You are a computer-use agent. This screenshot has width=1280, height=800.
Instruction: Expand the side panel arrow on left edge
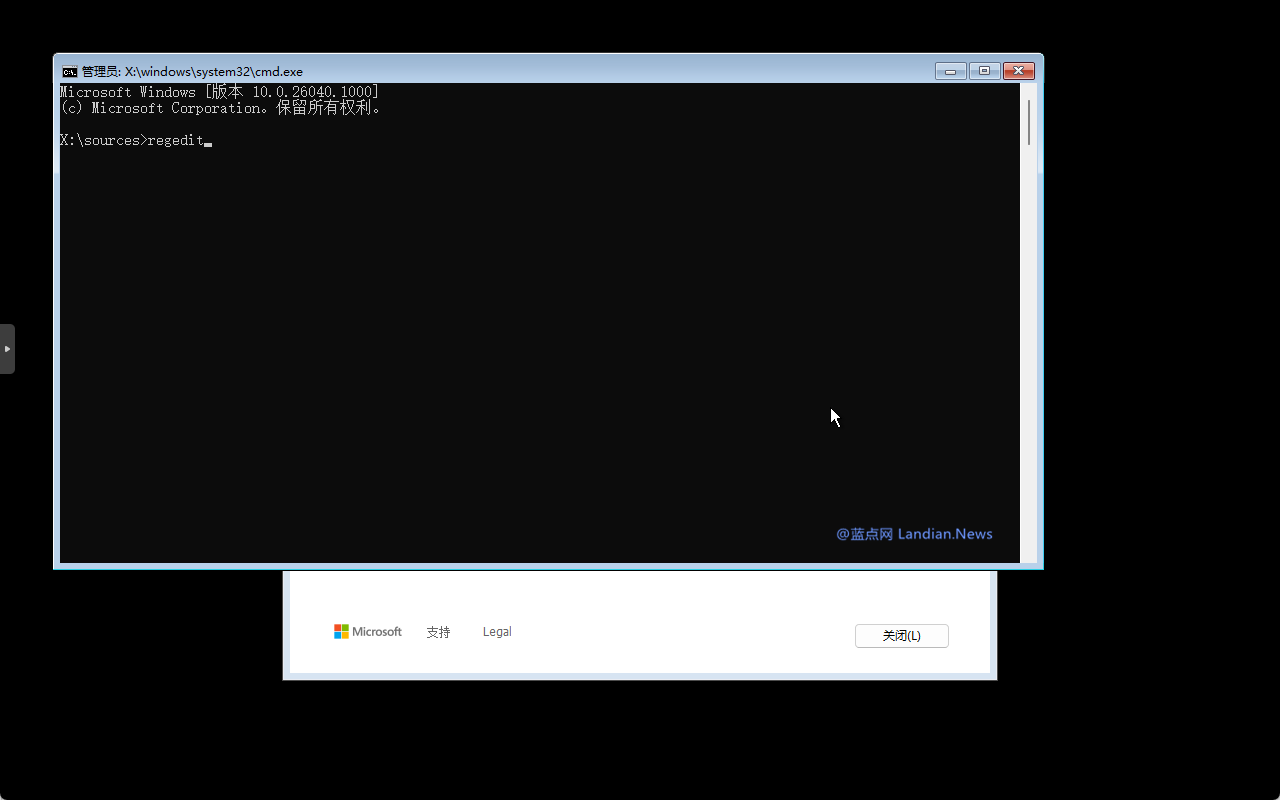(7, 349)
